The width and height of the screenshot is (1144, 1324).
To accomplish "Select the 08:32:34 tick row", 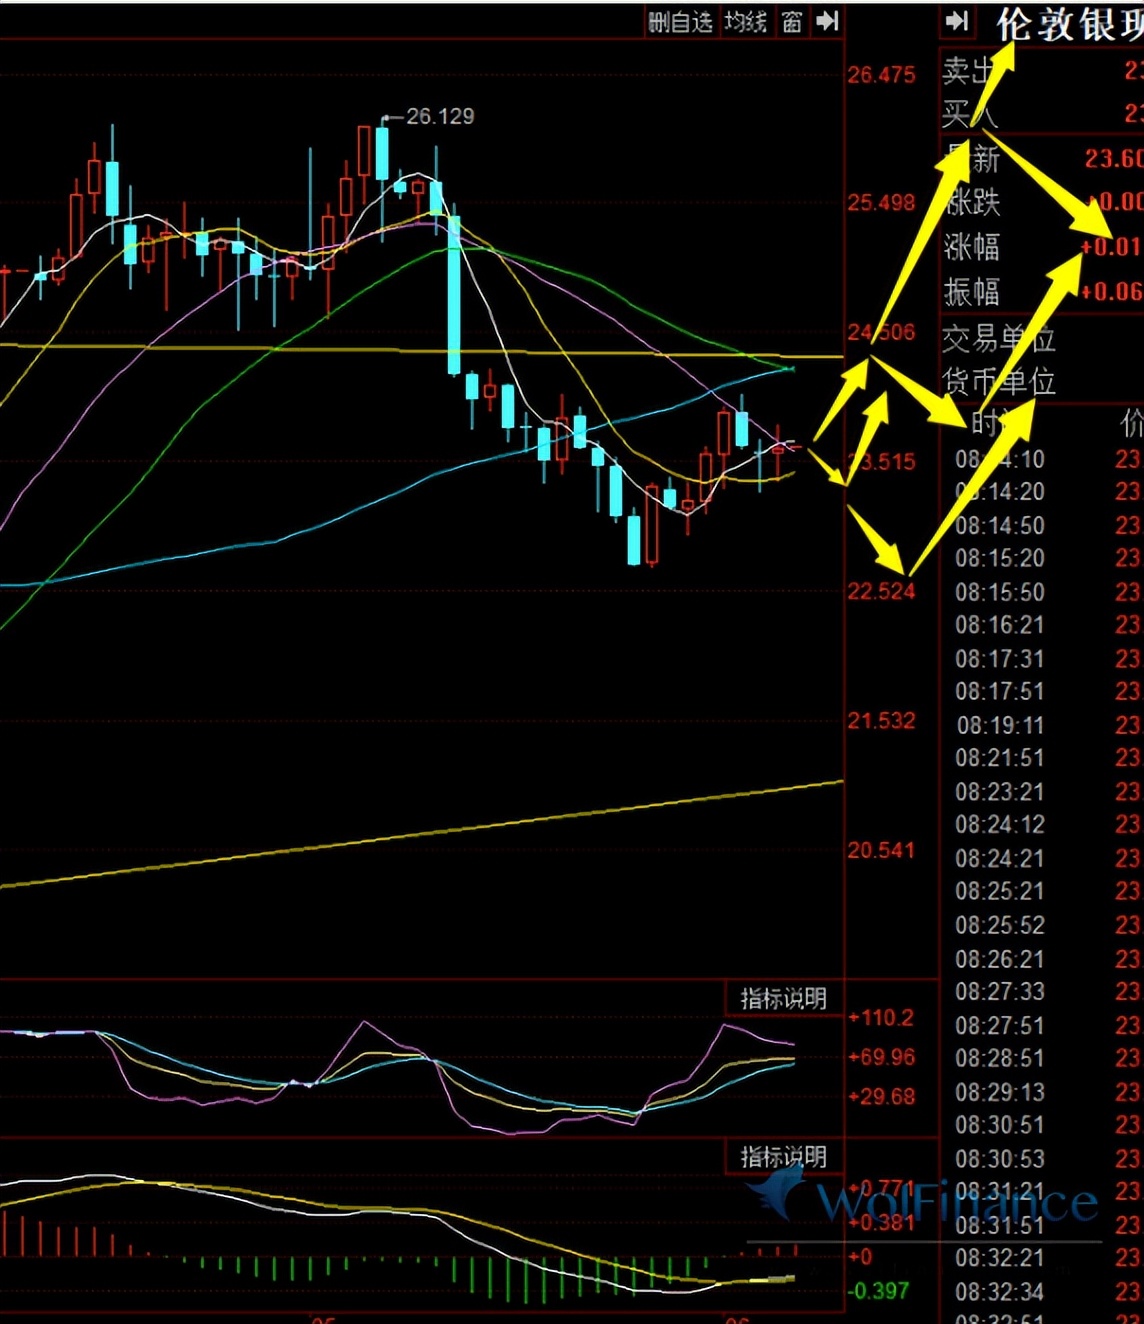I will pyautogui.click(x=1047, y=1291).
